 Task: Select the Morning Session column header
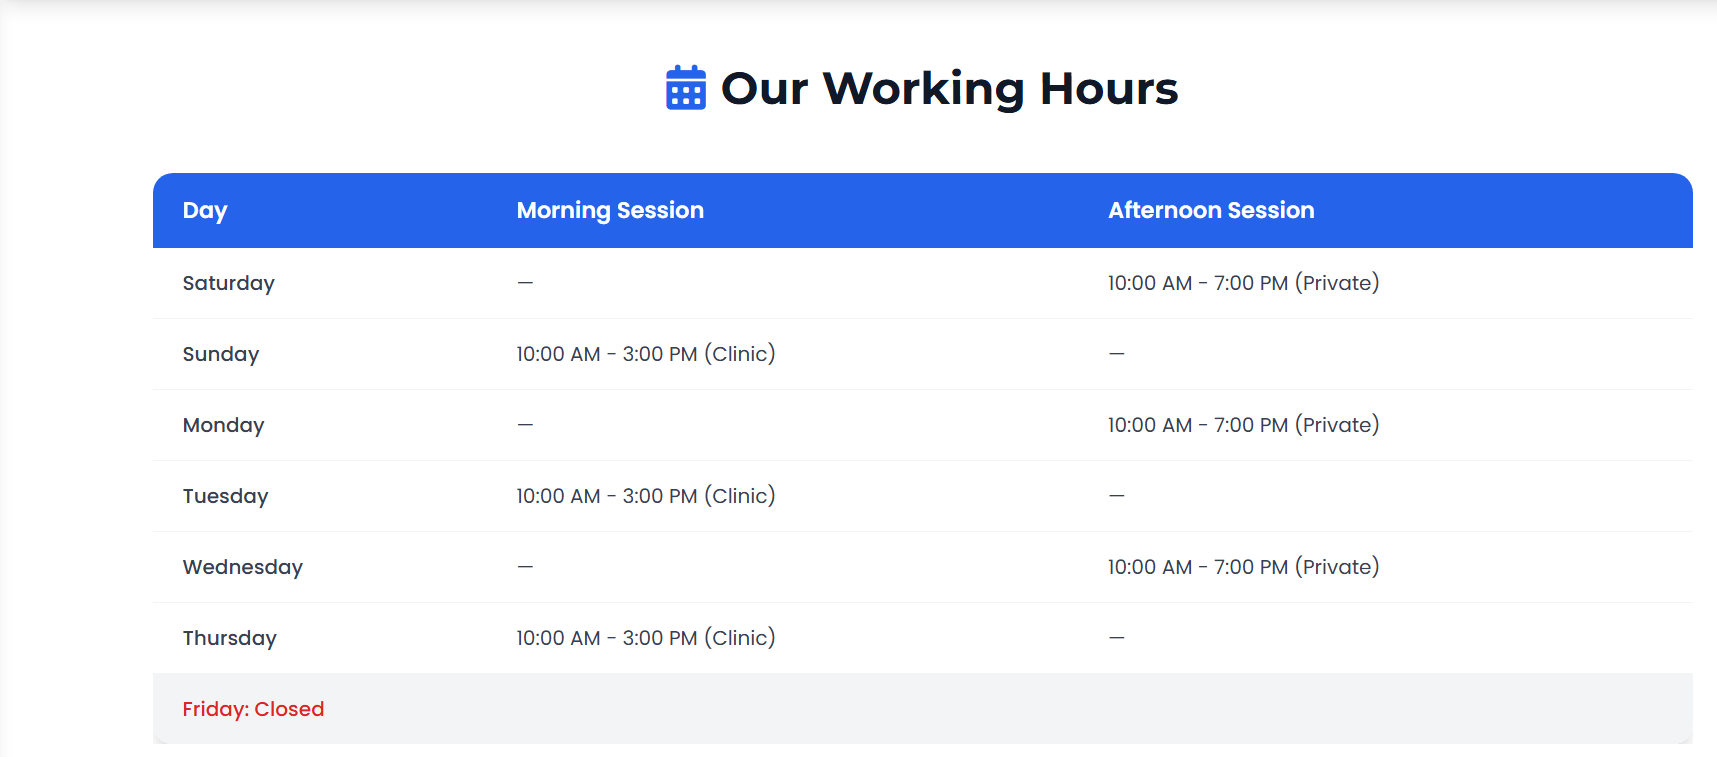(x=610, y=210)
